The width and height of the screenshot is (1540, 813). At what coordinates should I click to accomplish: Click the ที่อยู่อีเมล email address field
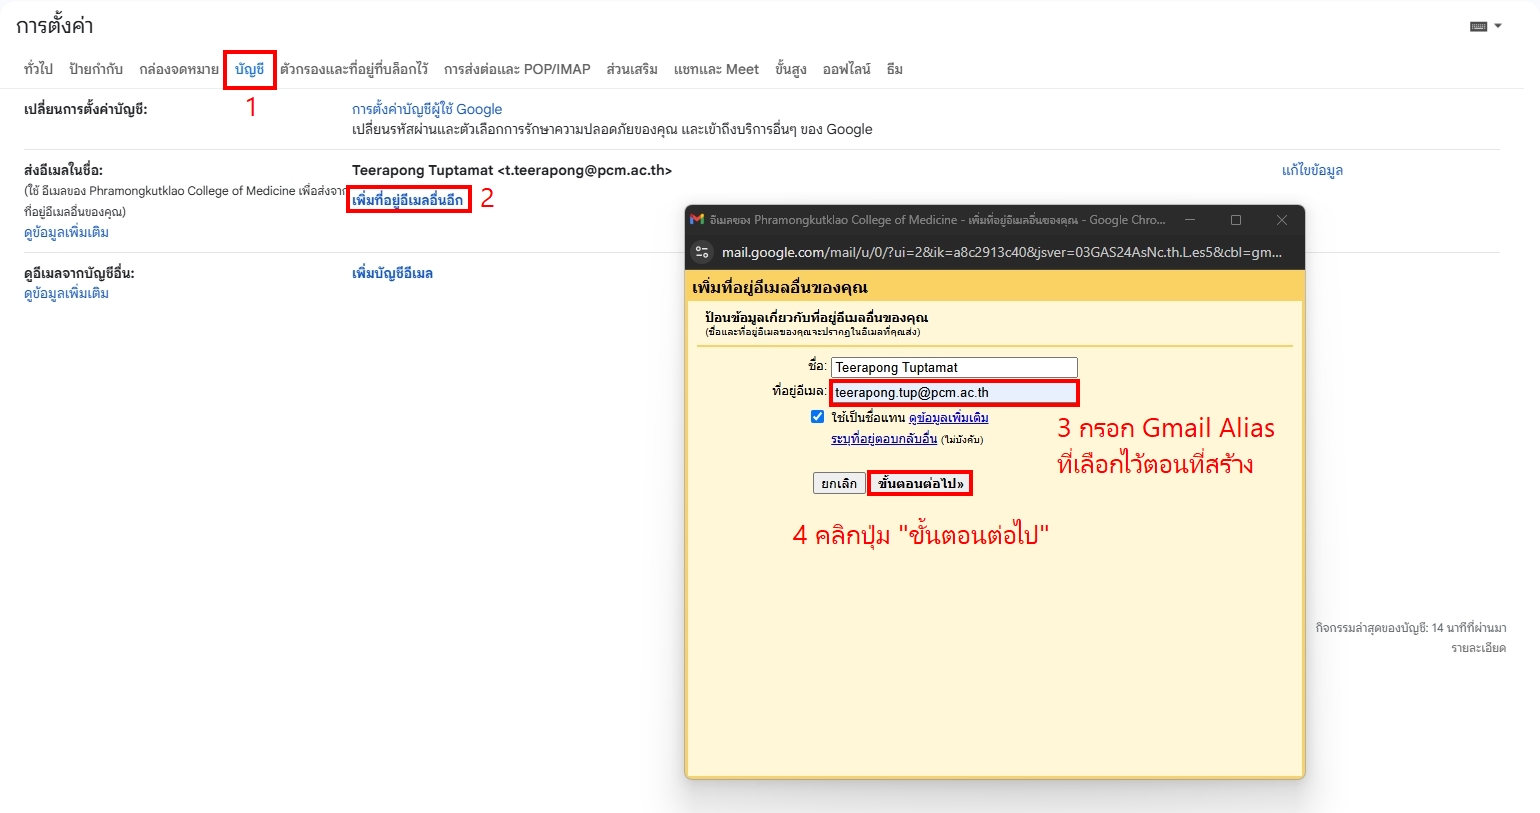[953, 393]
